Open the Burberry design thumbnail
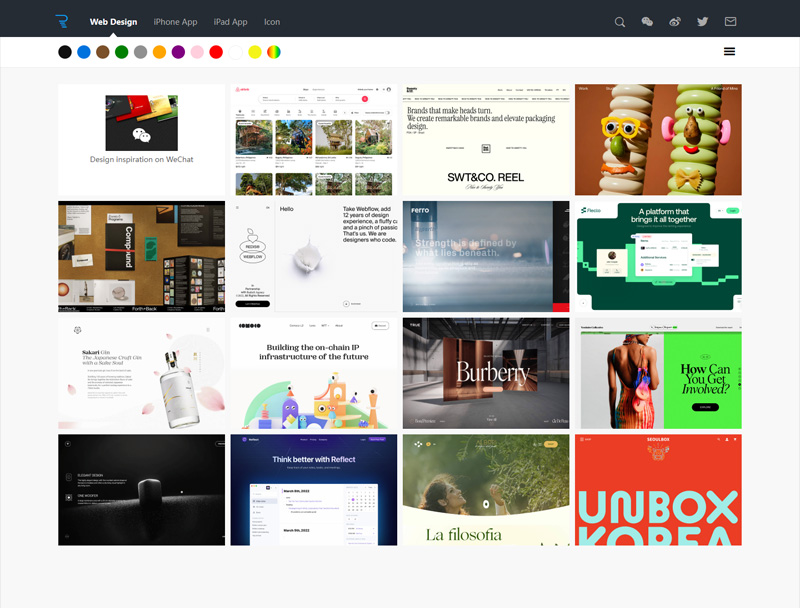Viewport: 800px width, 608px height. [x=485, y=373]
